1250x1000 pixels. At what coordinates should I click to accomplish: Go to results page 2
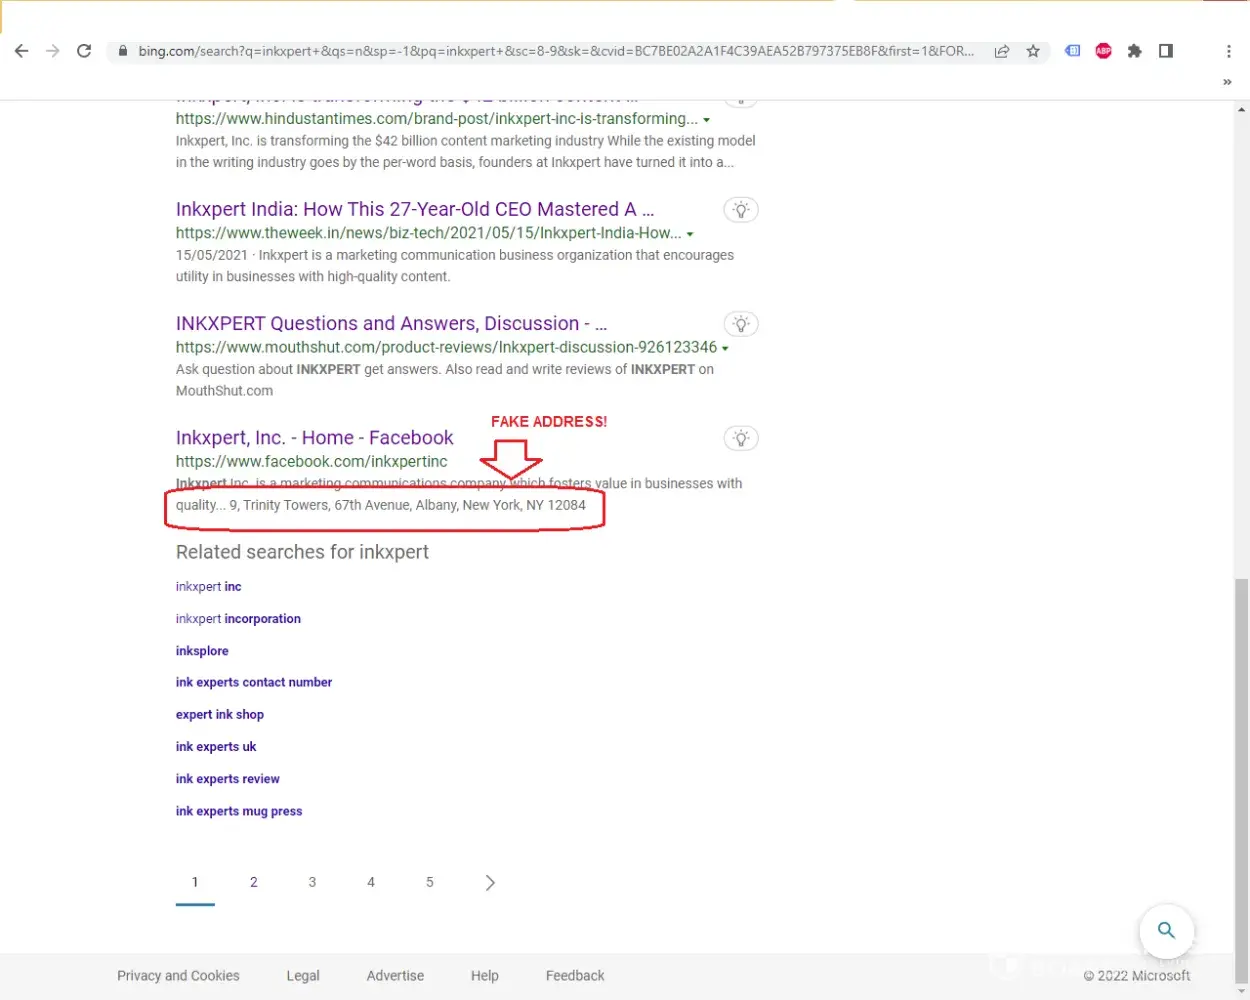pyautogui.click(x=254, y=882)
